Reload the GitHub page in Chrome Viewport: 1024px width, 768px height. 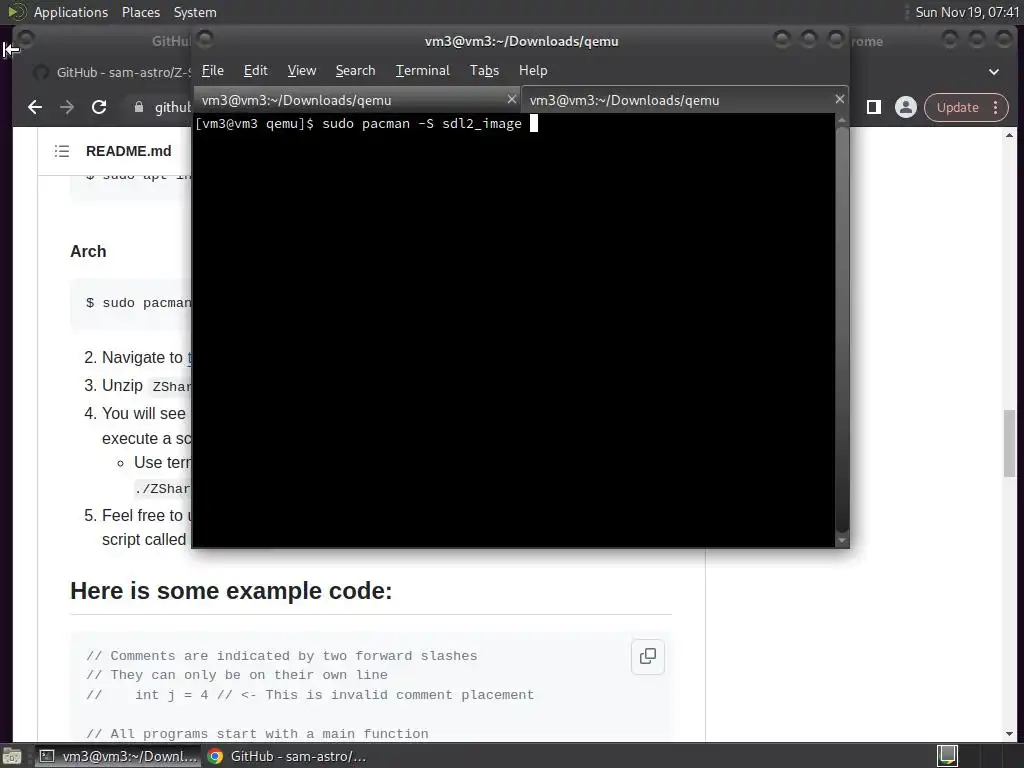point(99,107)
